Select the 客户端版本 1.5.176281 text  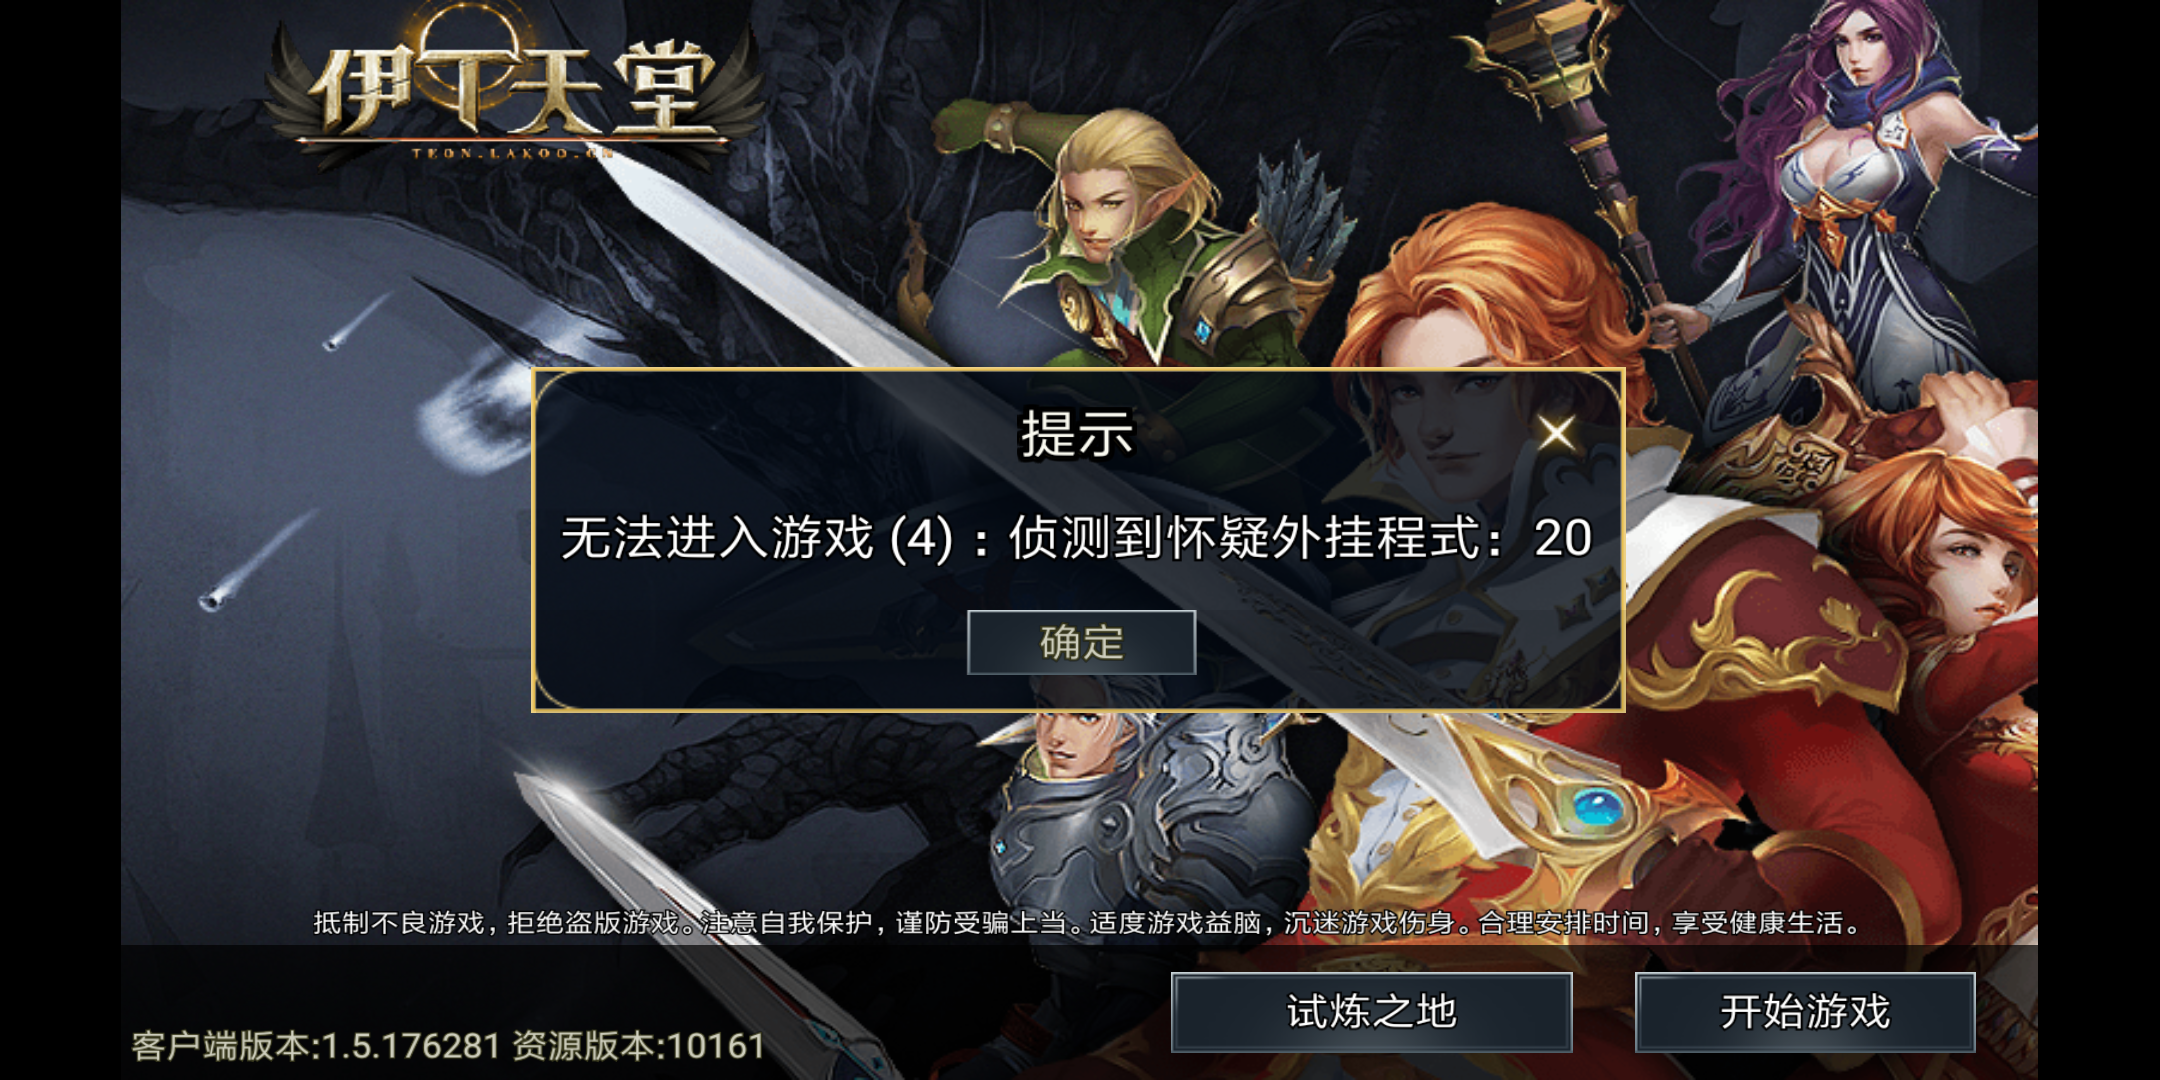coord(316,1046)
